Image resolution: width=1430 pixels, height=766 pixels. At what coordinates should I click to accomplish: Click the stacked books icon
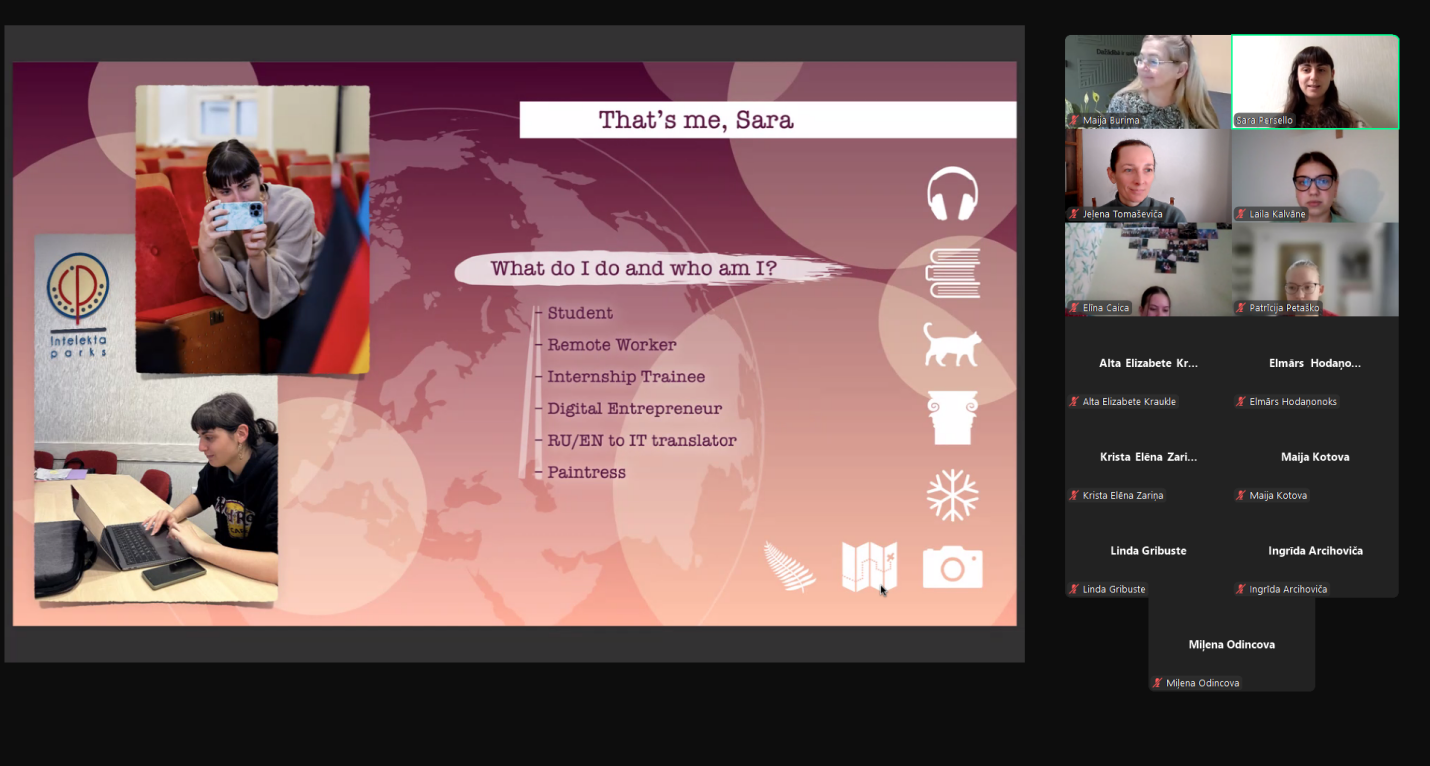[952, 273]
